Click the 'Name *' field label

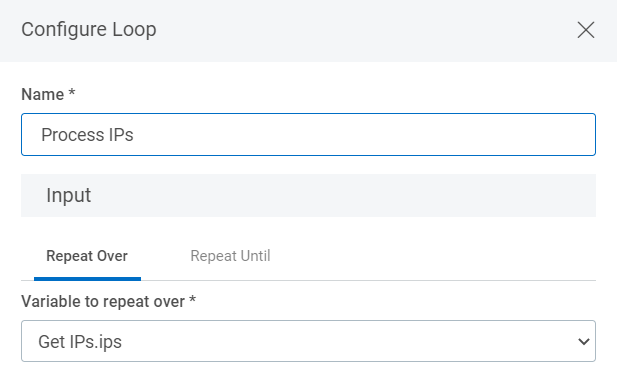coord(48,94)
